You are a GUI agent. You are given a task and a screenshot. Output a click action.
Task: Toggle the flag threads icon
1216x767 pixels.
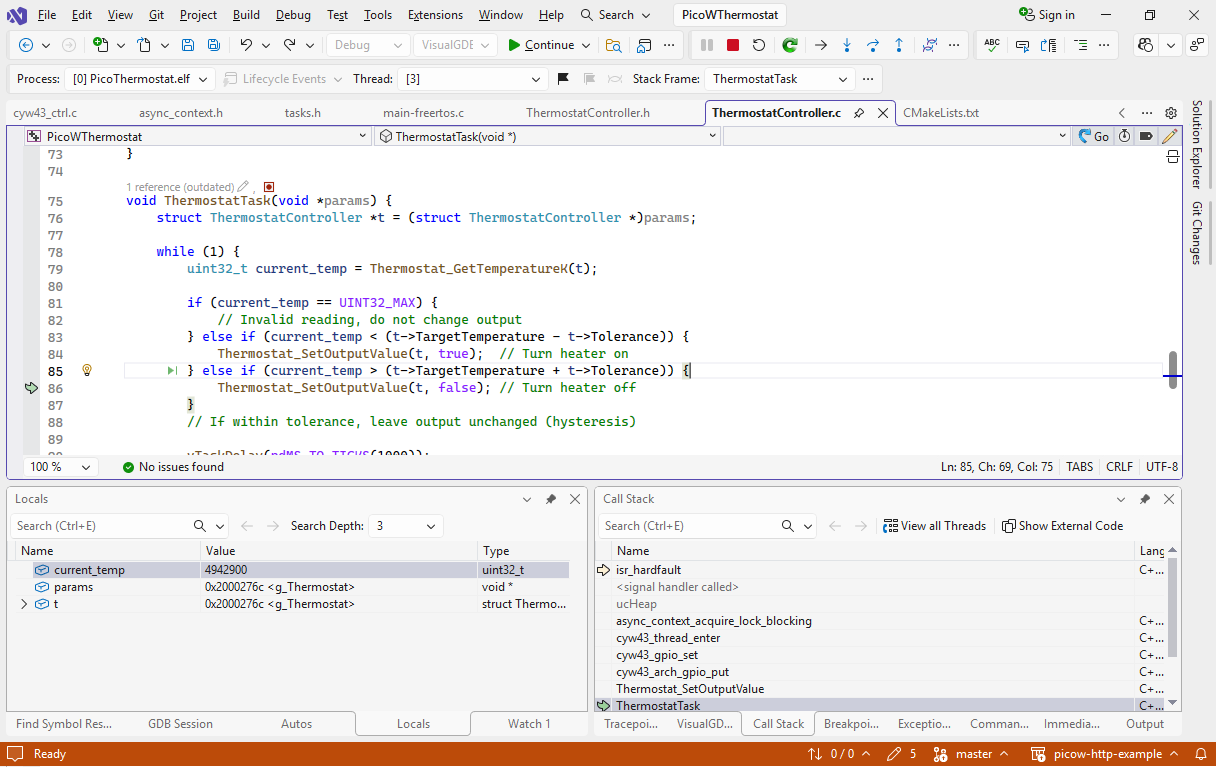(563, 79)
